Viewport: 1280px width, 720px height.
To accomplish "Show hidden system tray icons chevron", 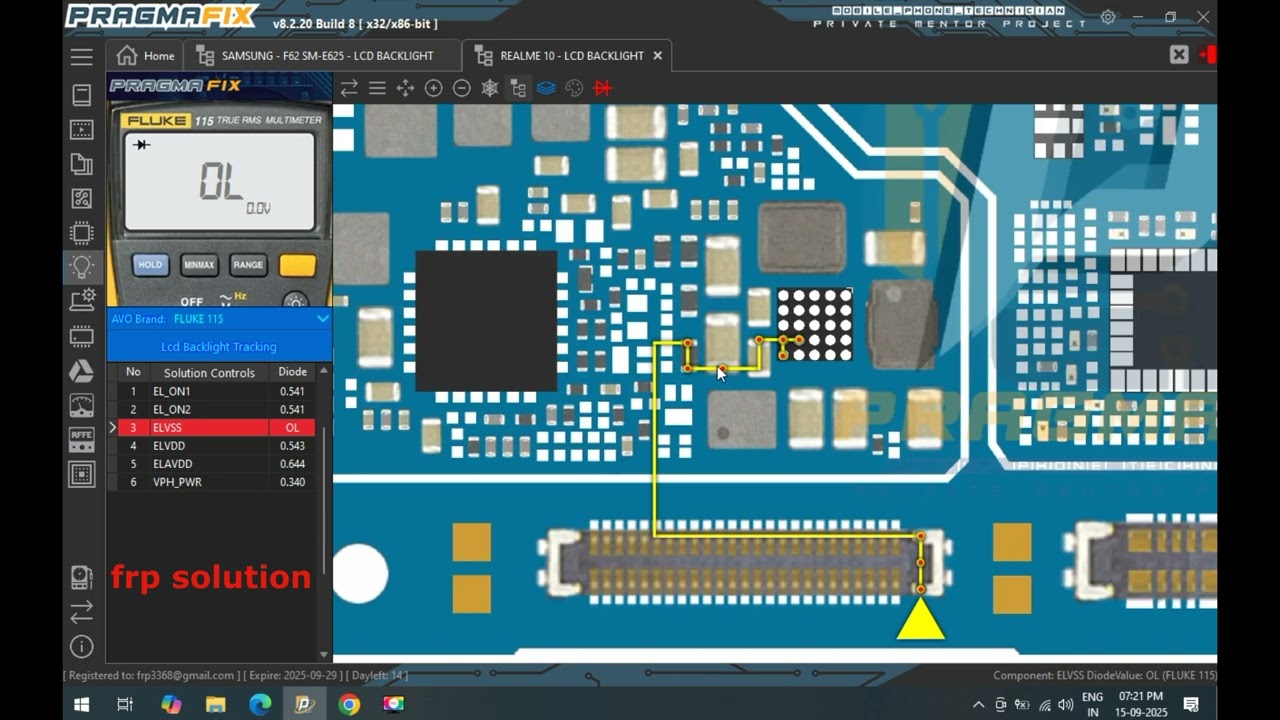I will (978, 704).
